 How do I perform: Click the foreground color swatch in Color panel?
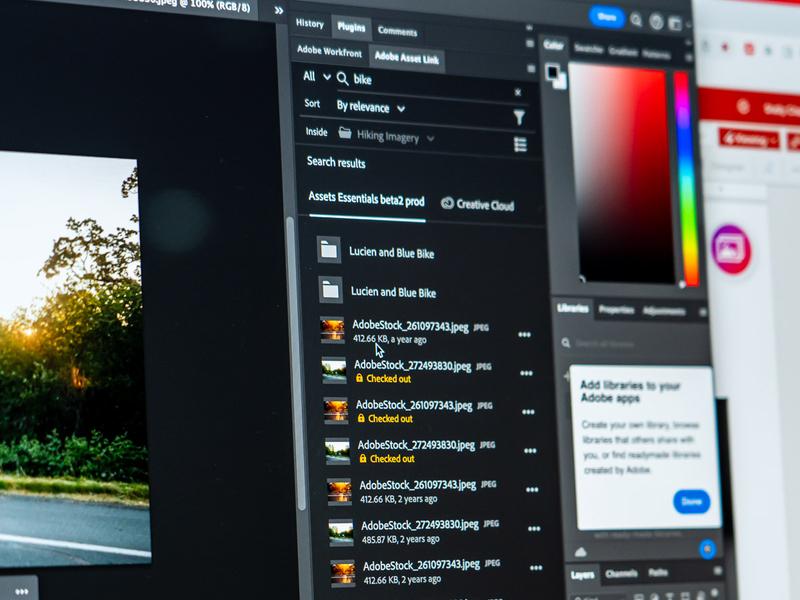click(552, 72)
